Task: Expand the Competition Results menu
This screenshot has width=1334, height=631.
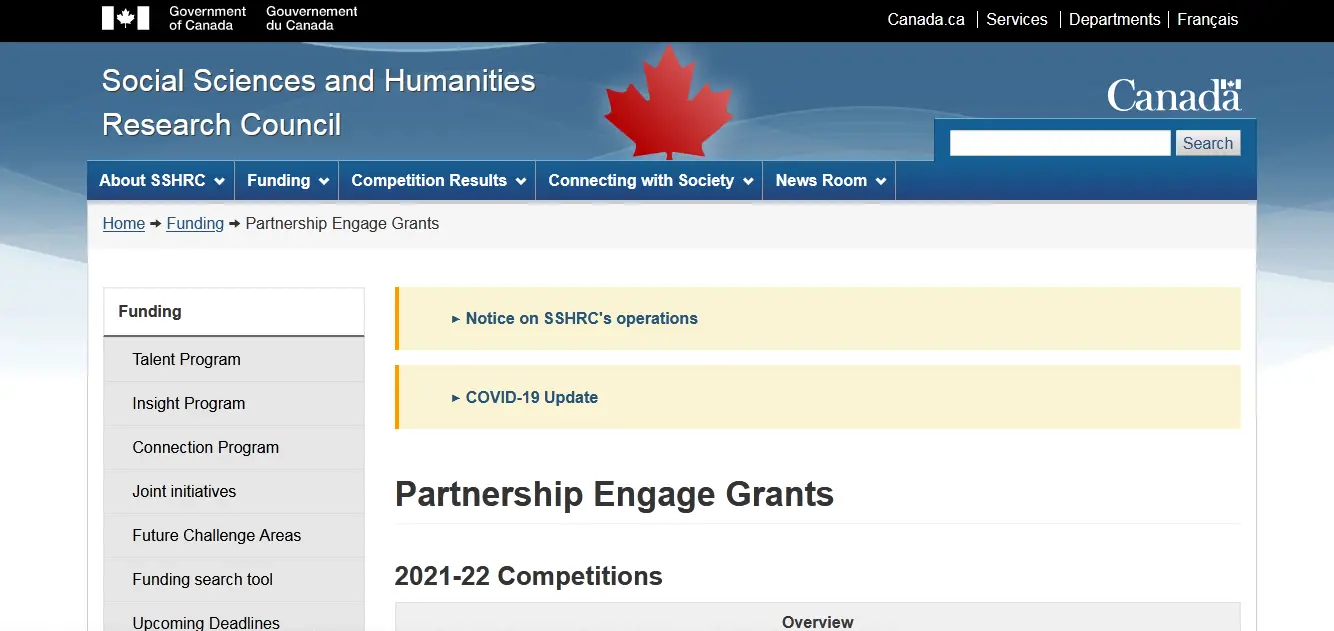Action: click(437, 181)
